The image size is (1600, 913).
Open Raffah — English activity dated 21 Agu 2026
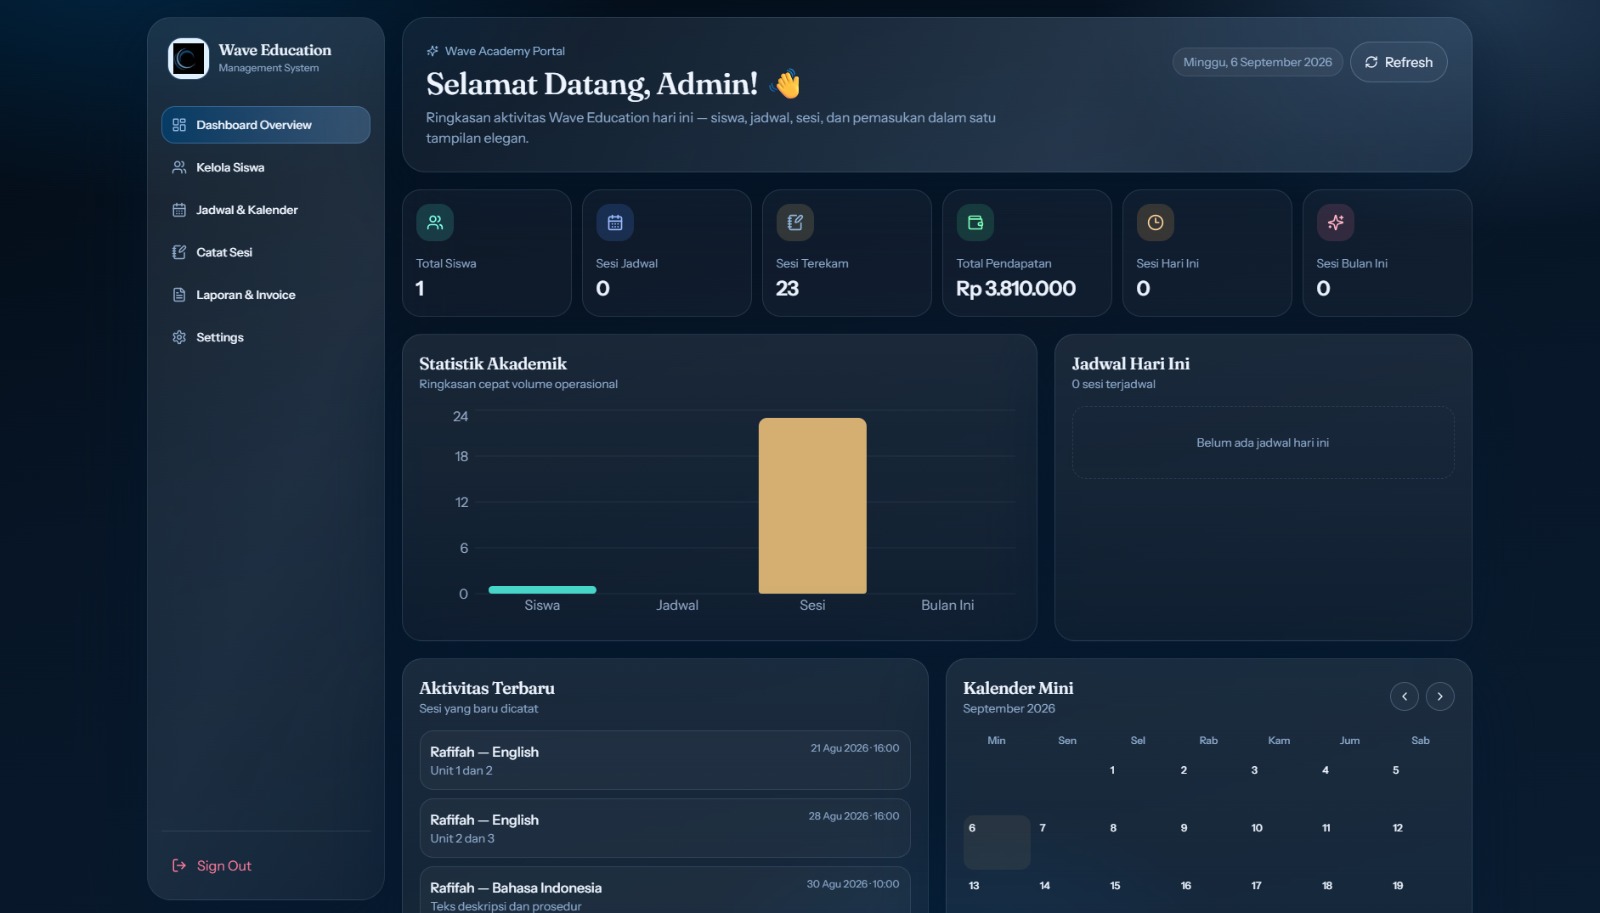coord(665,760)
